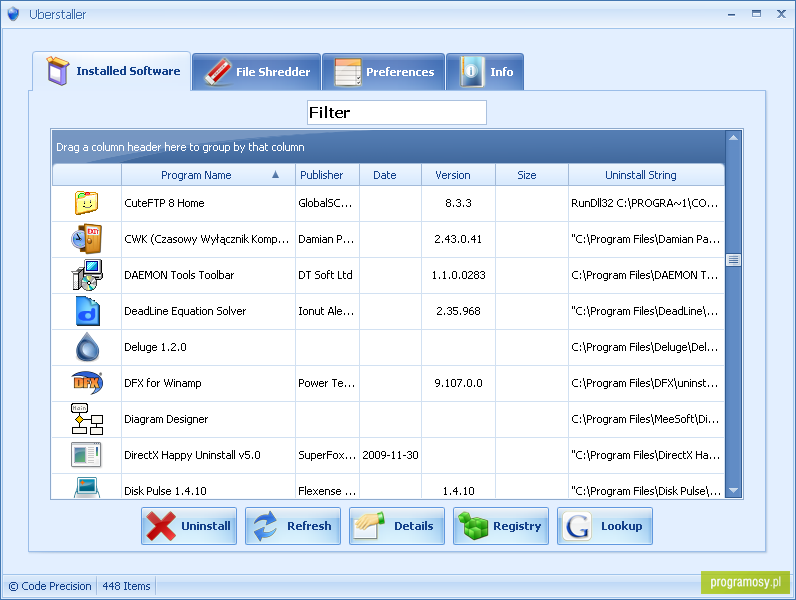Screen dimensions: 796x600
Task: Click the Flexense publisher cell
Action: pyautogui.click(x=327, y=487)
